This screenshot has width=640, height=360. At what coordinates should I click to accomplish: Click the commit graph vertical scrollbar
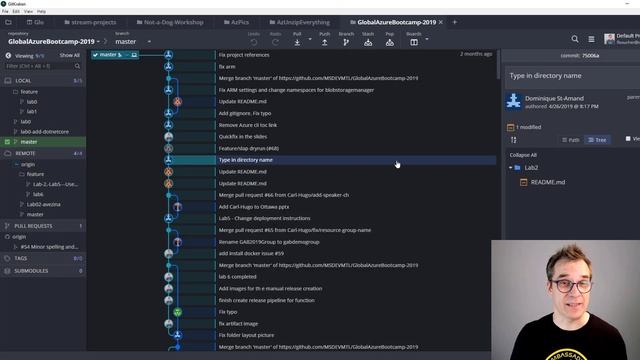point(498,64)
